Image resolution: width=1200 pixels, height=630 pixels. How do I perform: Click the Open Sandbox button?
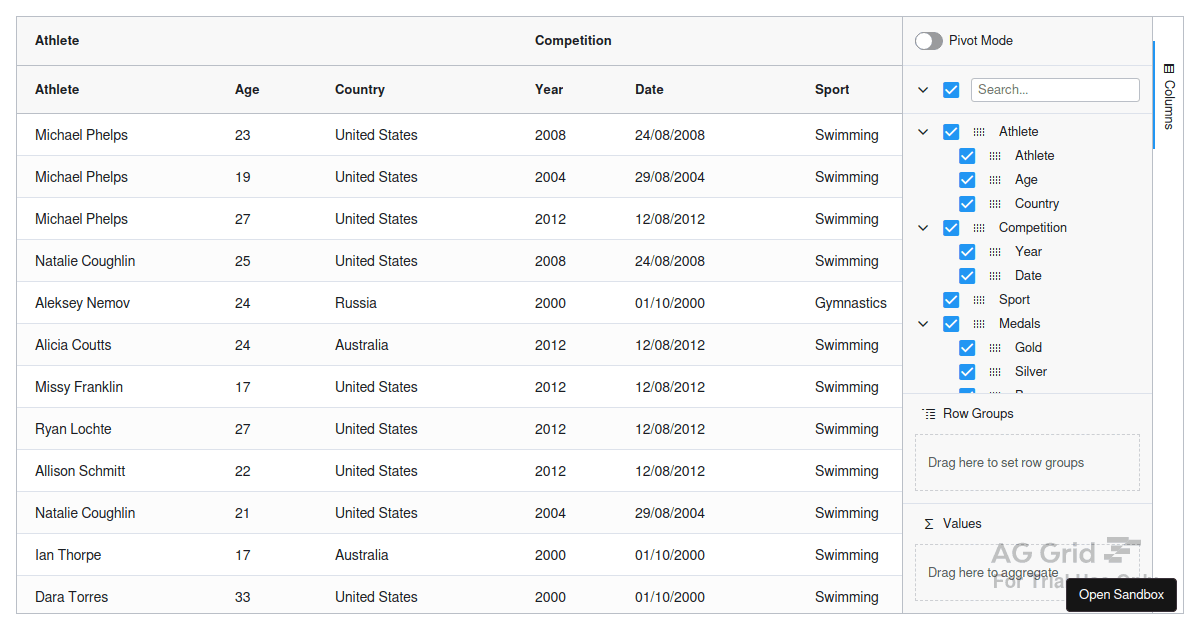1121,594
